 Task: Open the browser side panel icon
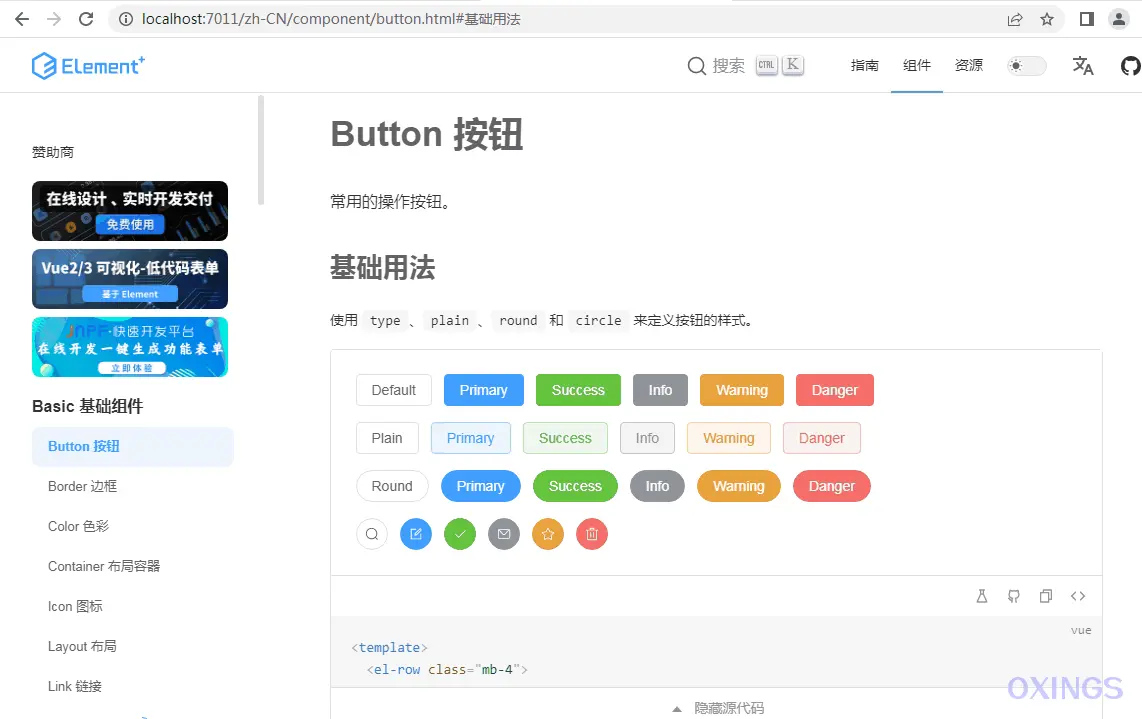click(1087, 19)
